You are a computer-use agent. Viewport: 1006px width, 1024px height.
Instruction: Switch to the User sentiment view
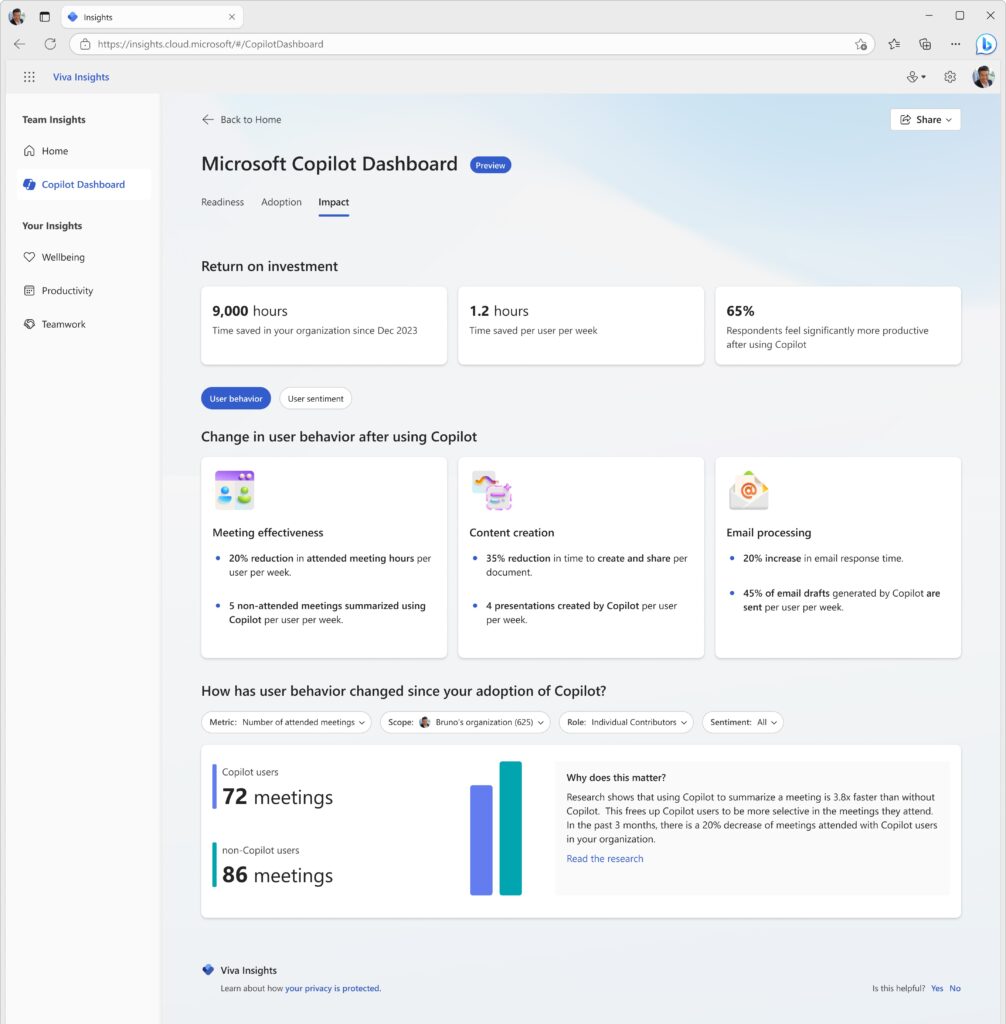pos(315,398)
